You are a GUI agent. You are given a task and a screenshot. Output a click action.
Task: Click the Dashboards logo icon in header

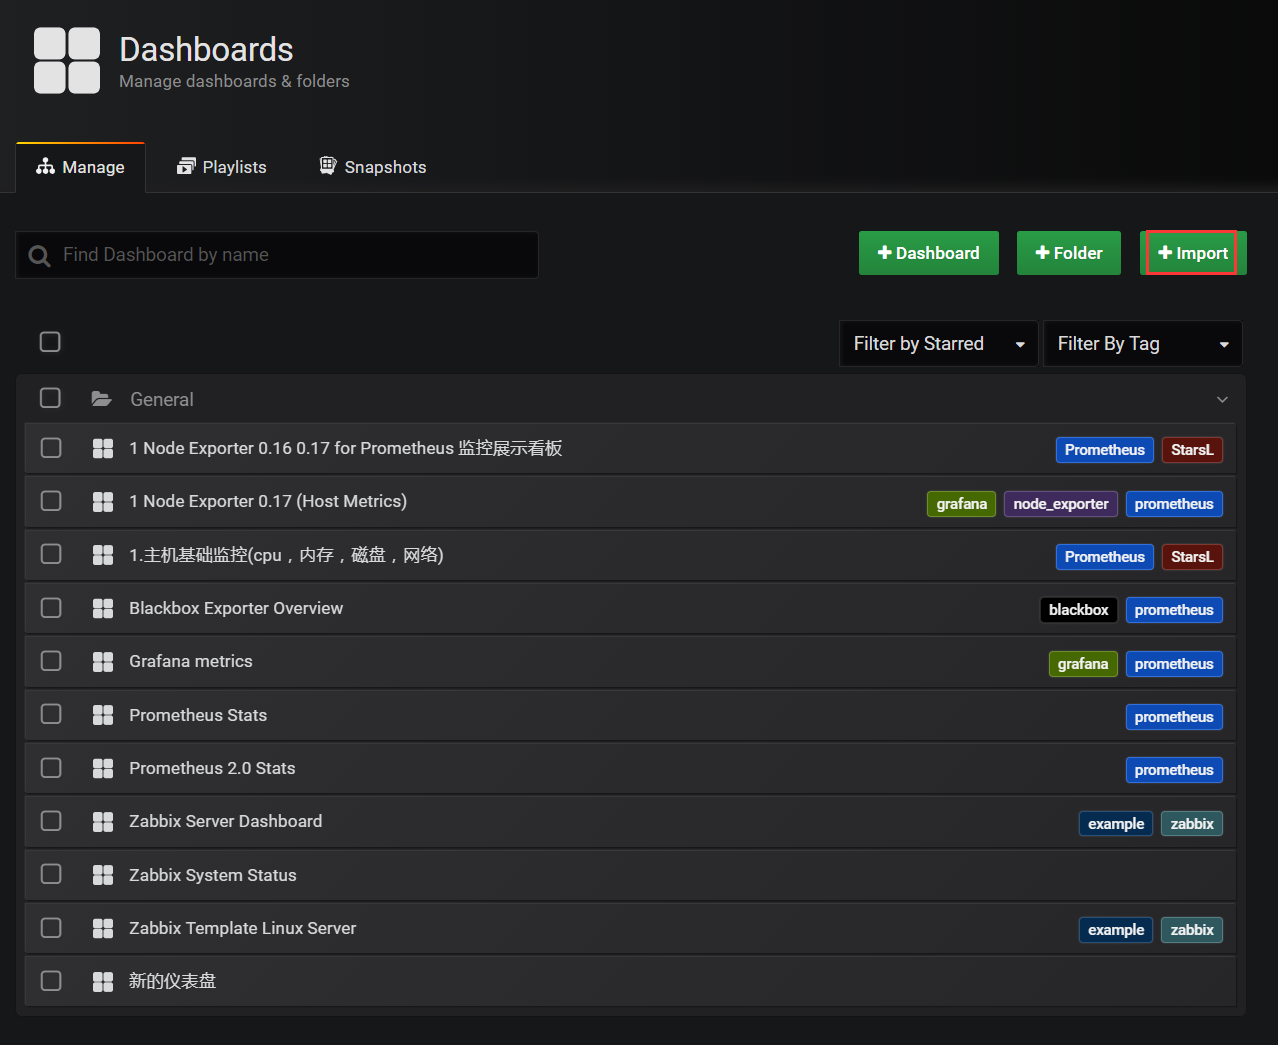[x=67, y=60]
